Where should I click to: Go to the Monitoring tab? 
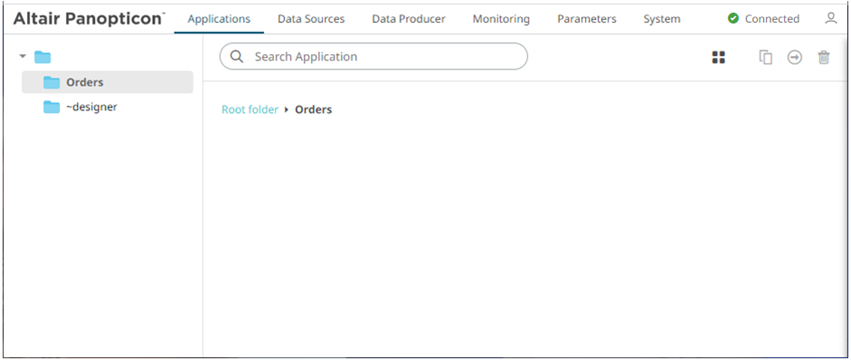(501, 19)
